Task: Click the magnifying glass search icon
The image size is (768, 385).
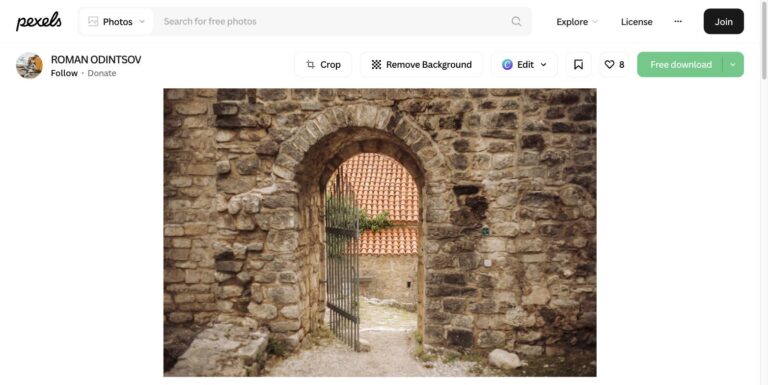Action: coord(516,21)
